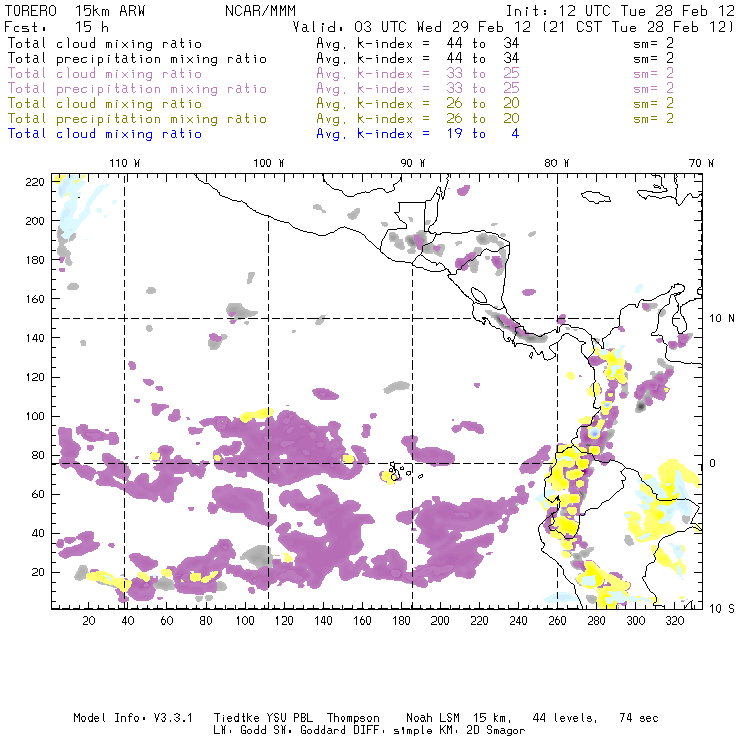Select the "Noah LSM" footer text
The height and width of the screenshot is (740, 740).
pyautogui.click(x=433, y=718)
